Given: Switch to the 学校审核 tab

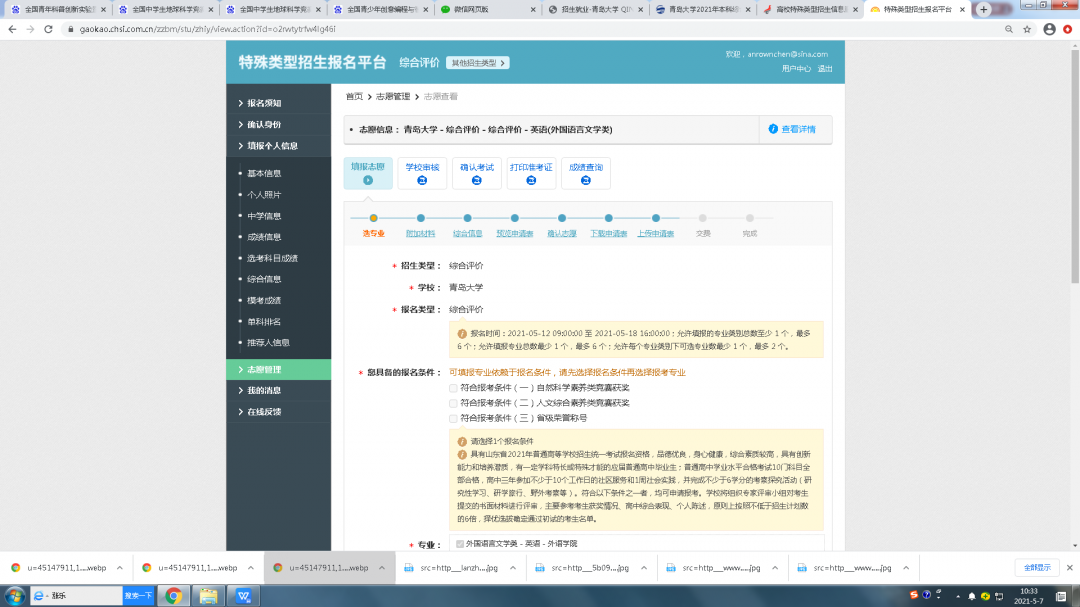Looking at the screenshot, I should click(x=422, y=173).
